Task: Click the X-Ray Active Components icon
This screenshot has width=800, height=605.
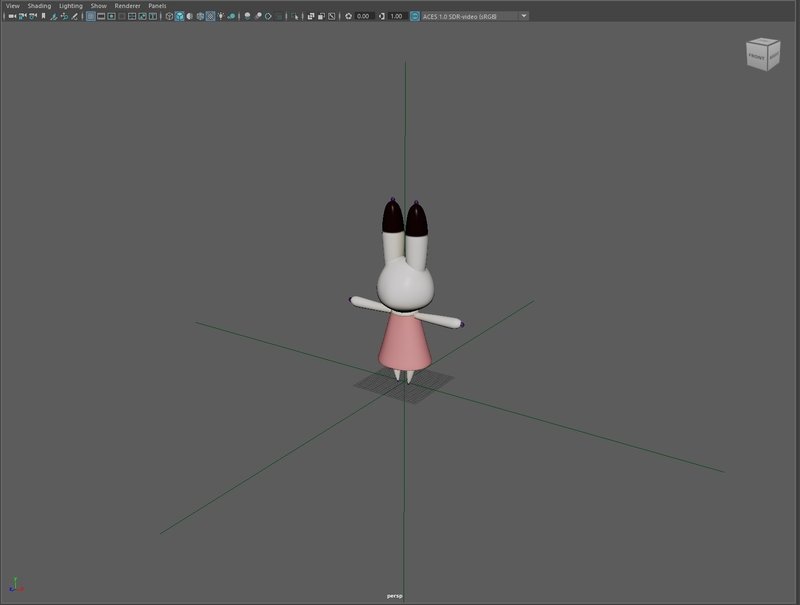Action: (321, 16)
